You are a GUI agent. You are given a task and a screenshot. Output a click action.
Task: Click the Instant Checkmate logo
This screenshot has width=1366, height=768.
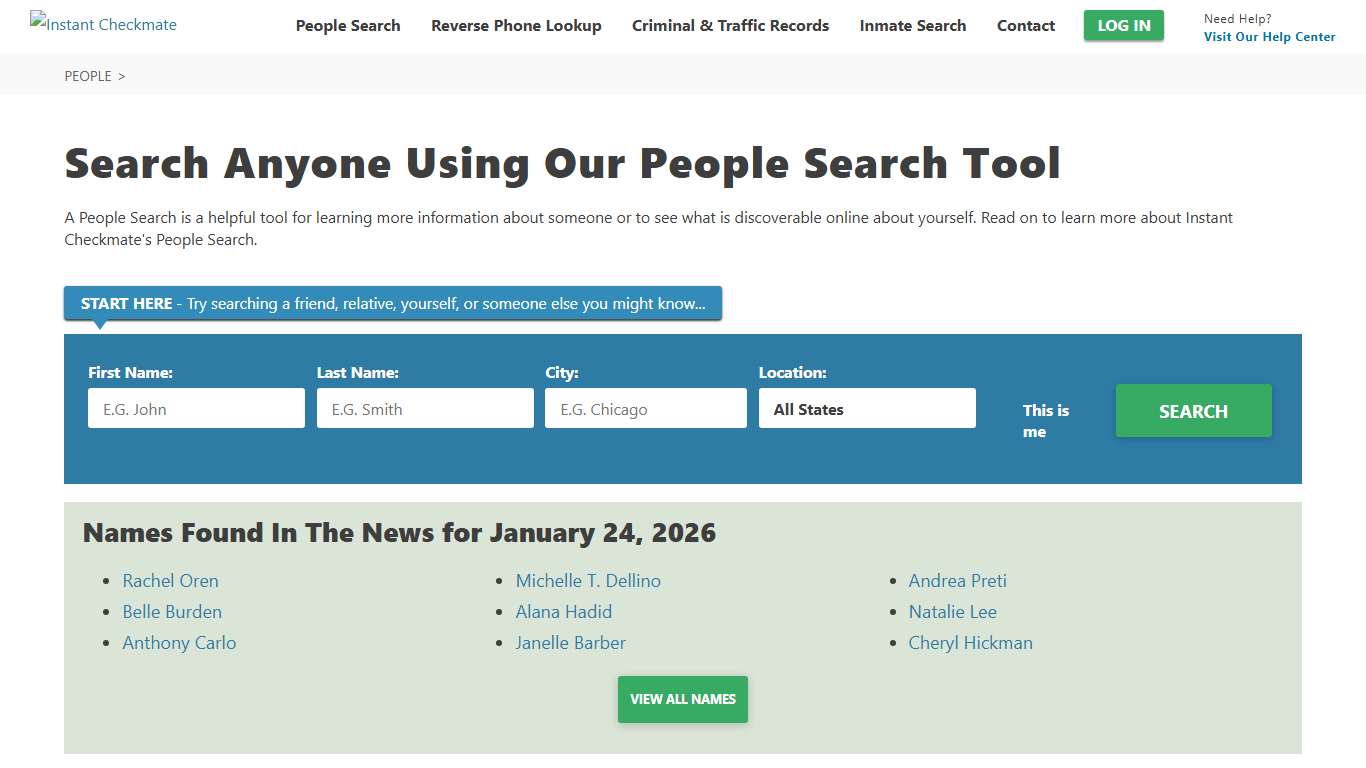102,23
